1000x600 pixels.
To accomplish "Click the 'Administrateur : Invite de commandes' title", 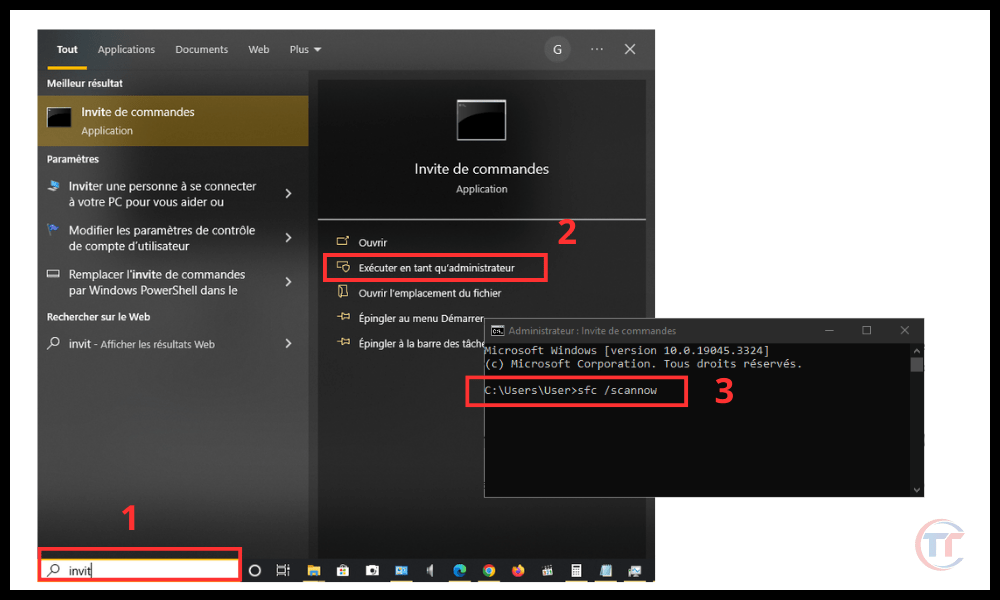I will tap(592, 330).
